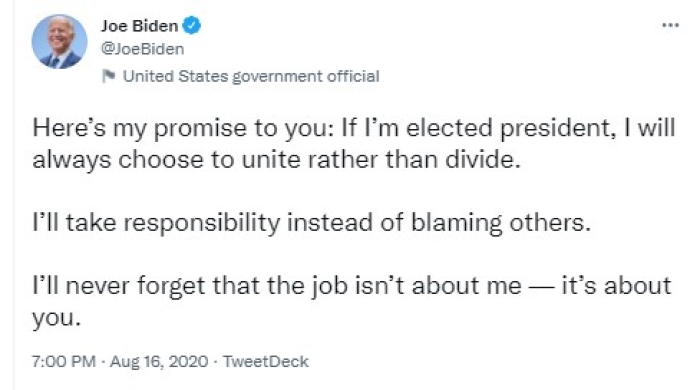This screenshot has height=390, width=700.
Task: Open the @JoeBiden handle link
Action: (x=142, y=49)
